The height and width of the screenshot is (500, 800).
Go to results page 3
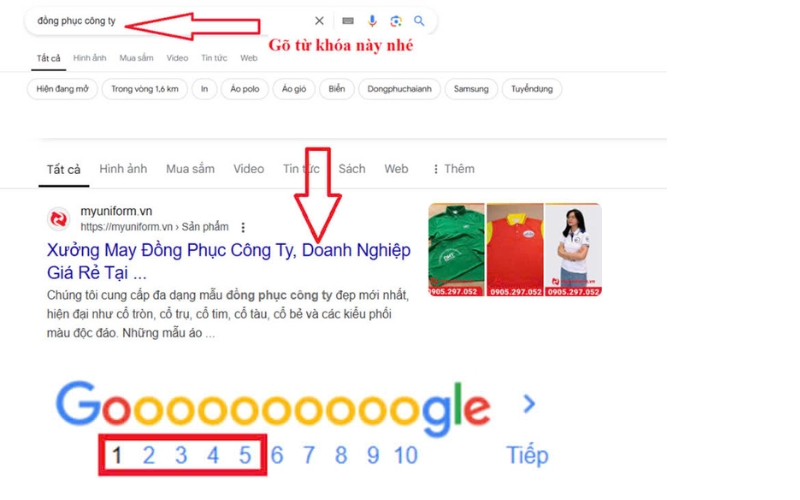coord(181,455)
